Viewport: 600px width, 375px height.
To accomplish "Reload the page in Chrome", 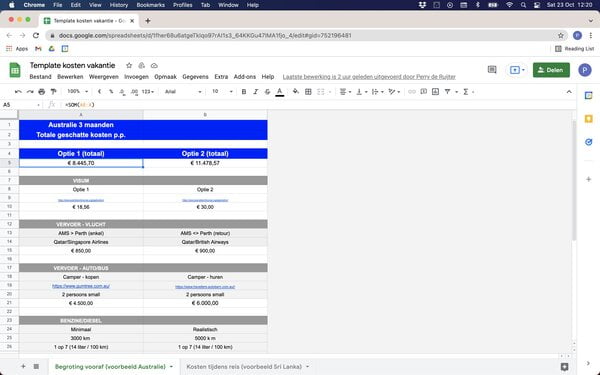I will (36, 36).
